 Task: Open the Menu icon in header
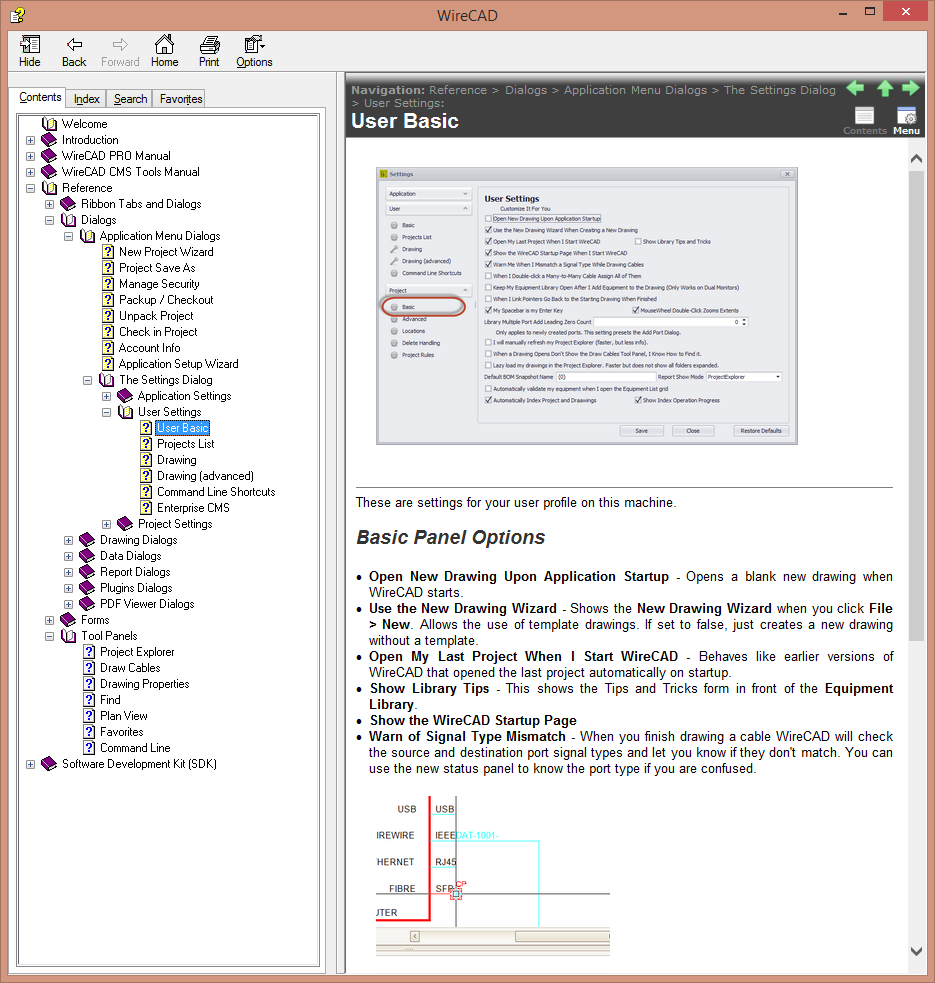tap(906, 120)
